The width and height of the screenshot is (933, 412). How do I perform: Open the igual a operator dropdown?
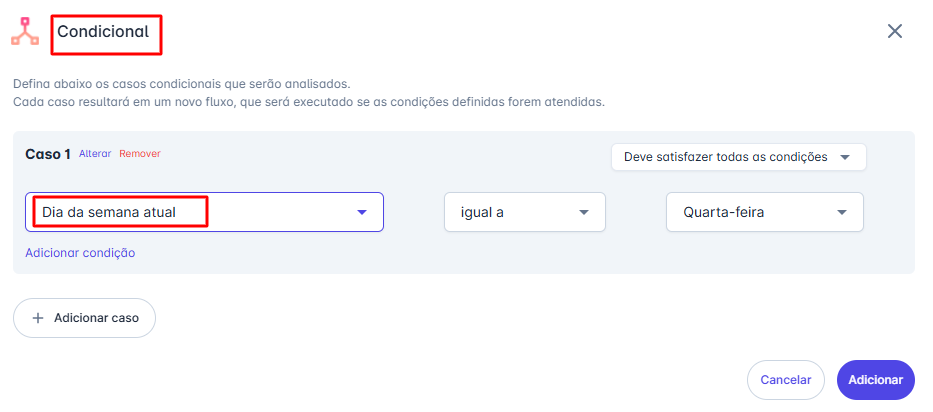pyautogui.click(x=525, y=212)
